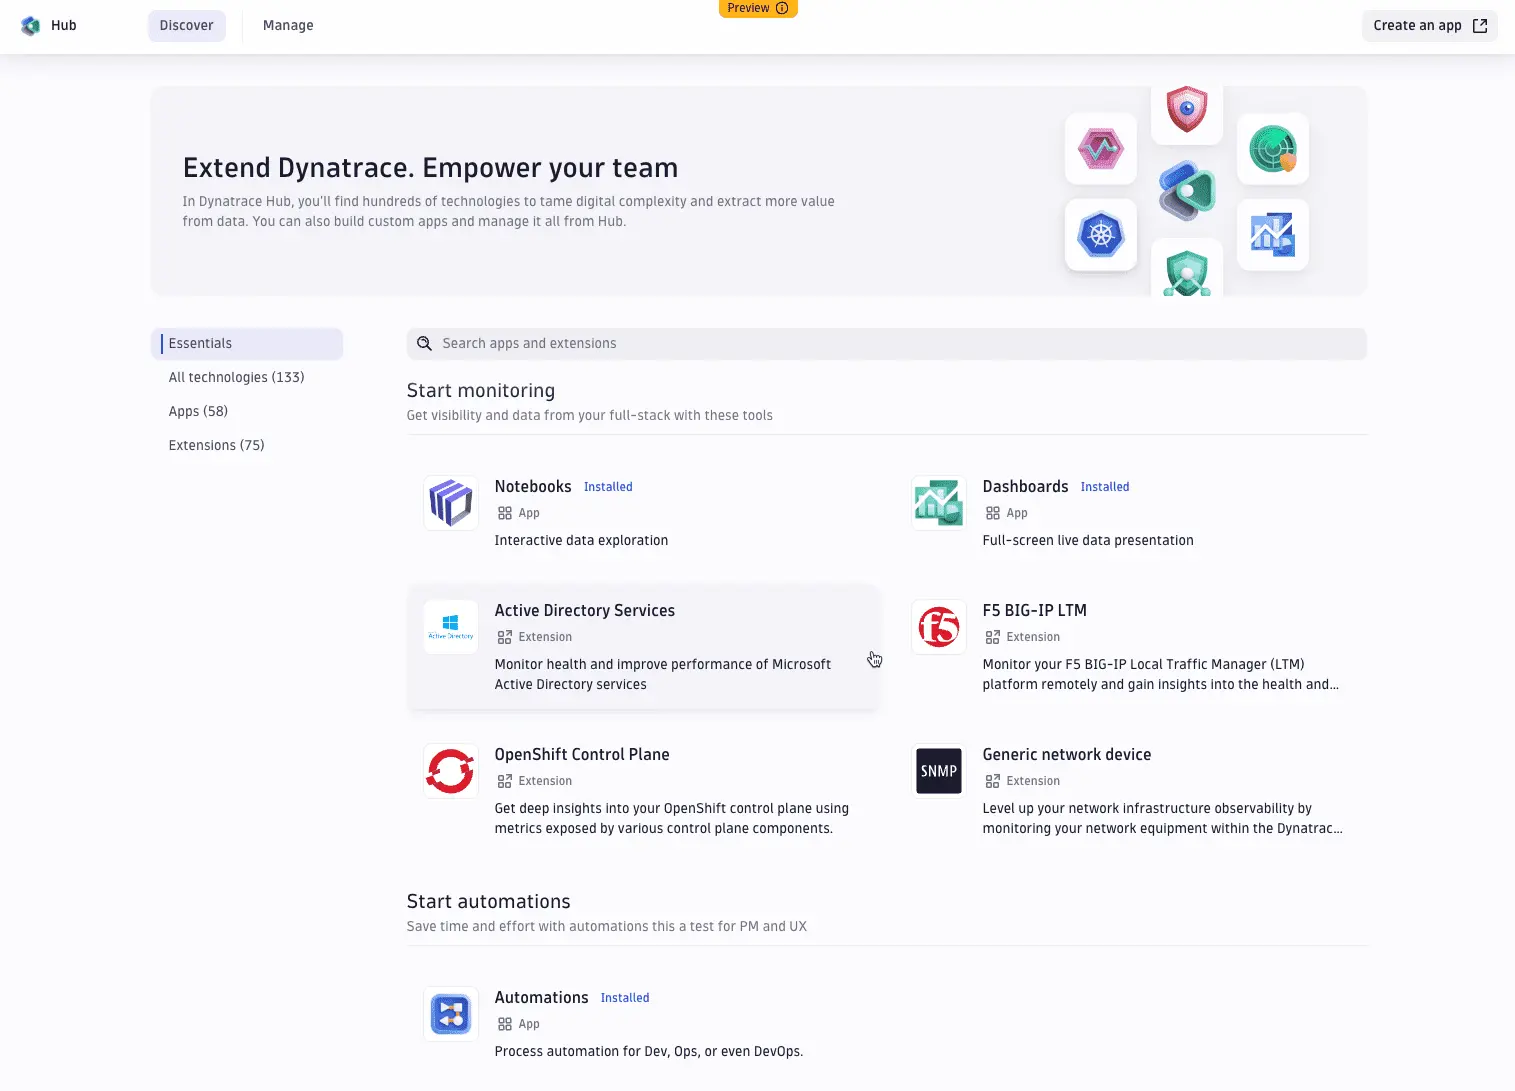Click the green shield person banner icon
1515x1091 pixels.
click(1187, 268)
